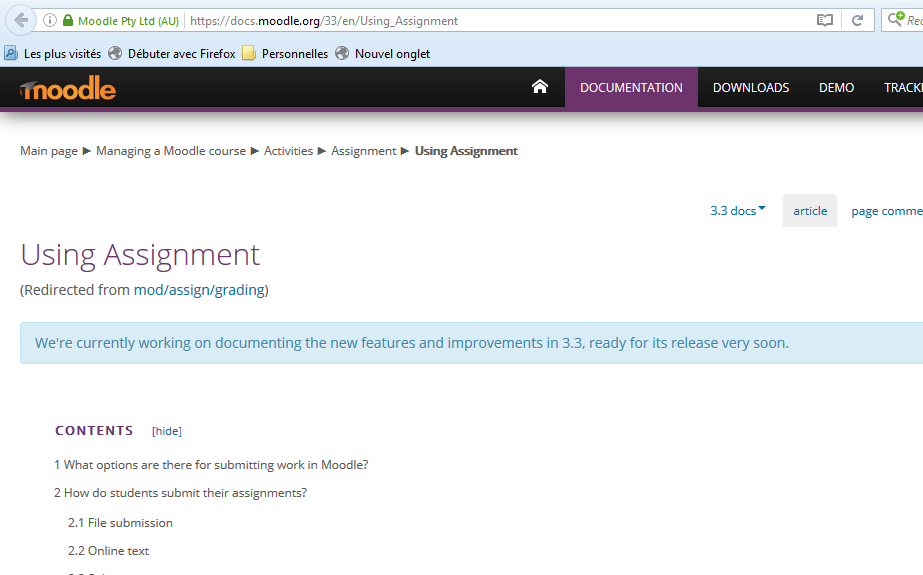
Task: Click the 3.3 release notice banner text
Action: click(x=411, y=343)
